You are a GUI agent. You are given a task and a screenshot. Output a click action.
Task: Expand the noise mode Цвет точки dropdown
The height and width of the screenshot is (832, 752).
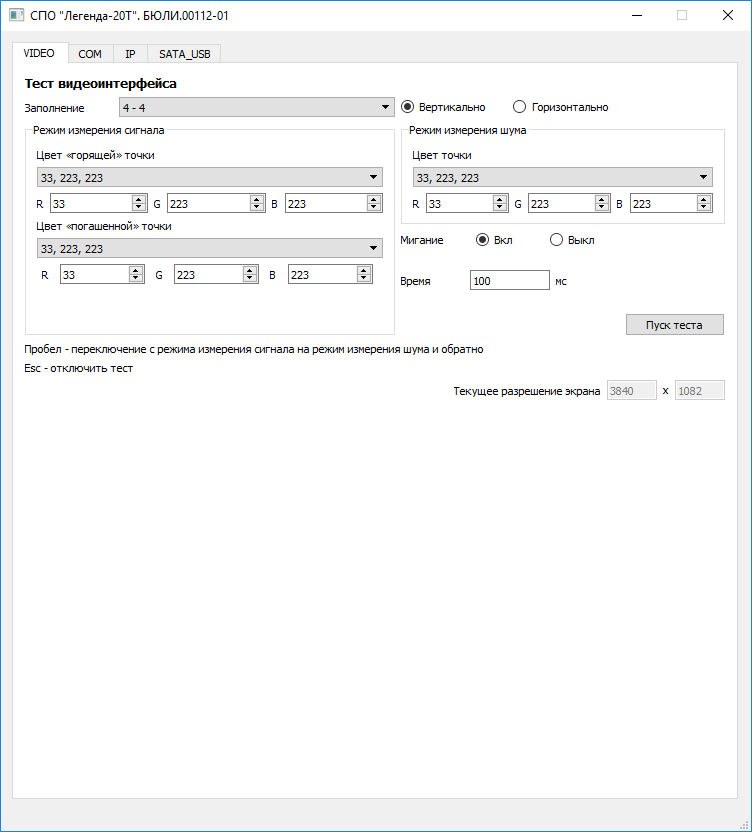pyautogui.click(x=562, y=178)
